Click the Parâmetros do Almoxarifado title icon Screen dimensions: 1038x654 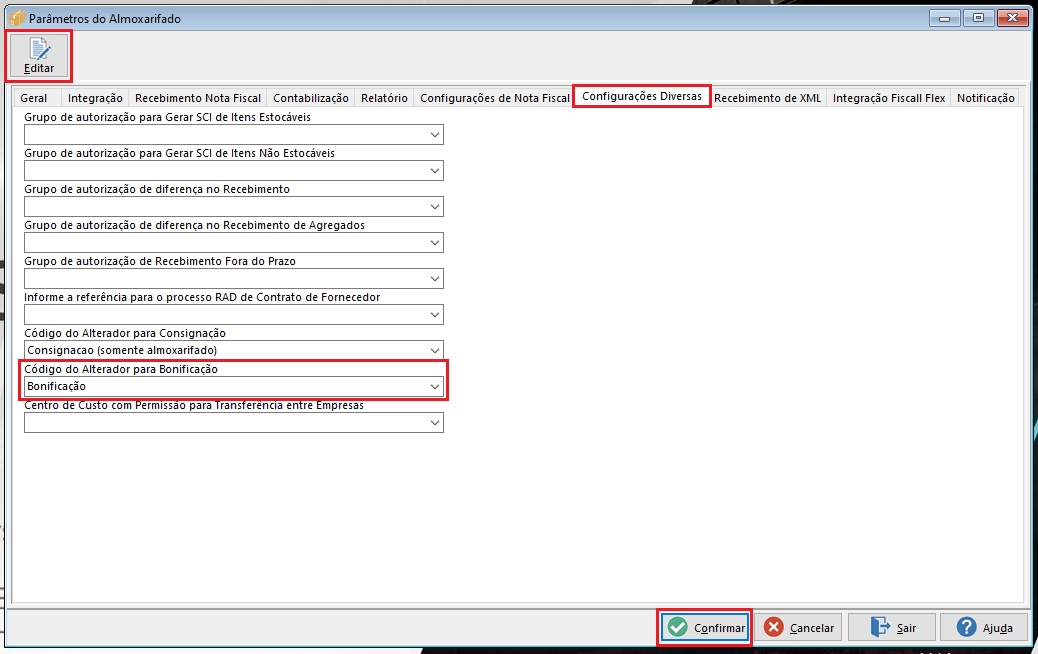coord(17,18)
